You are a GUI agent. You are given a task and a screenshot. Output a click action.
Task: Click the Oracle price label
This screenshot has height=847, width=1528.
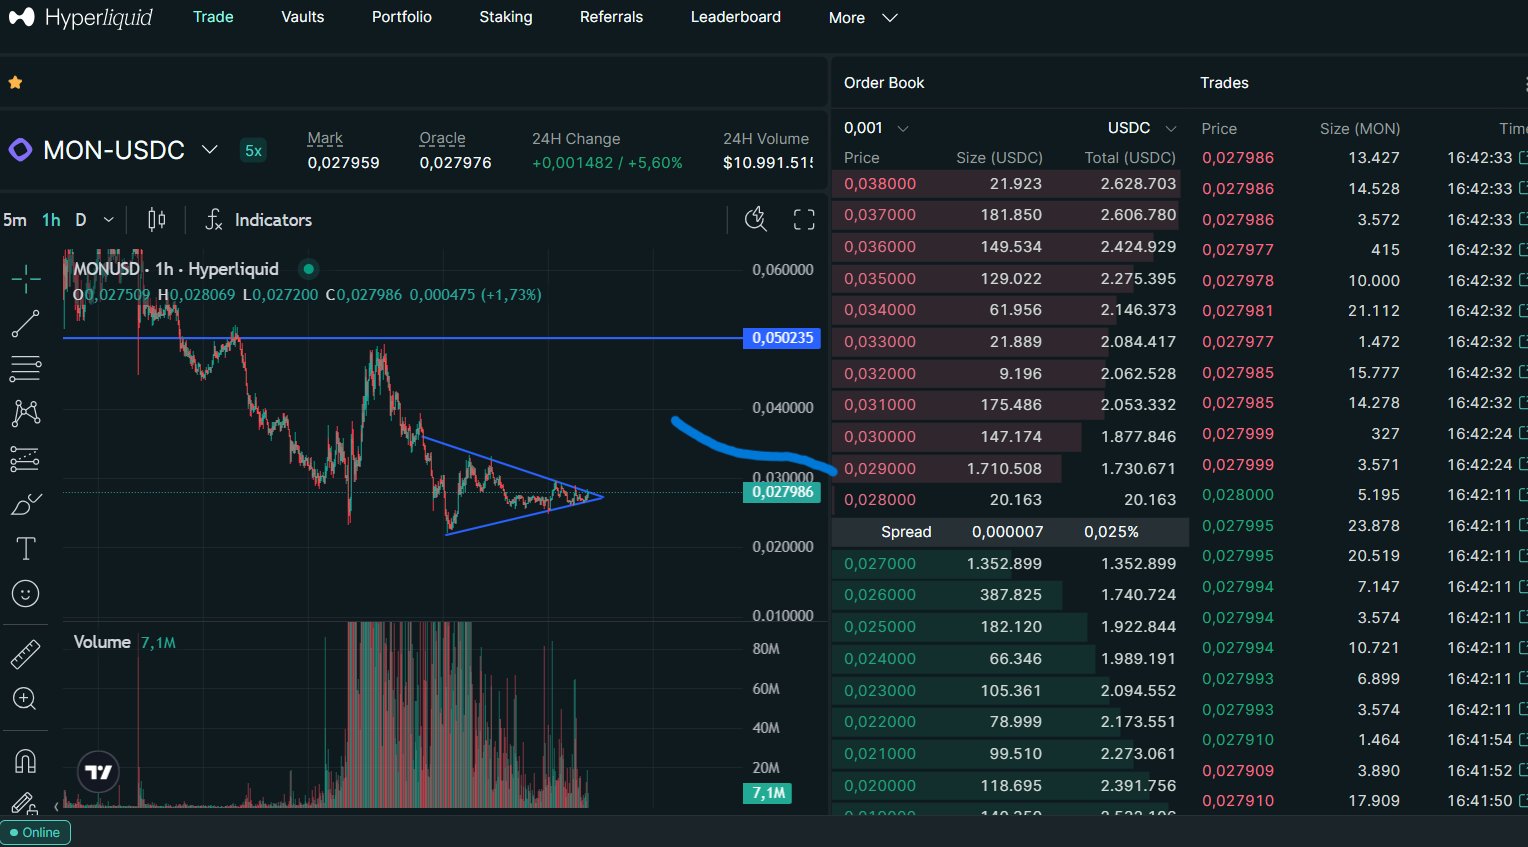pyautogui.click(x=443, y=138)
